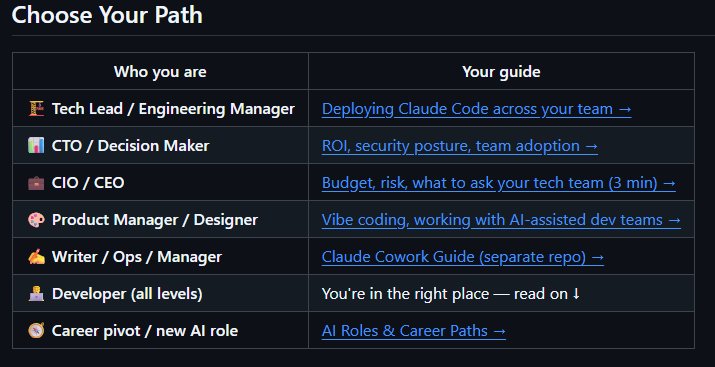Open AI Roles & Career Paths link
Viewport: 715px width, 367px height.
414,331
